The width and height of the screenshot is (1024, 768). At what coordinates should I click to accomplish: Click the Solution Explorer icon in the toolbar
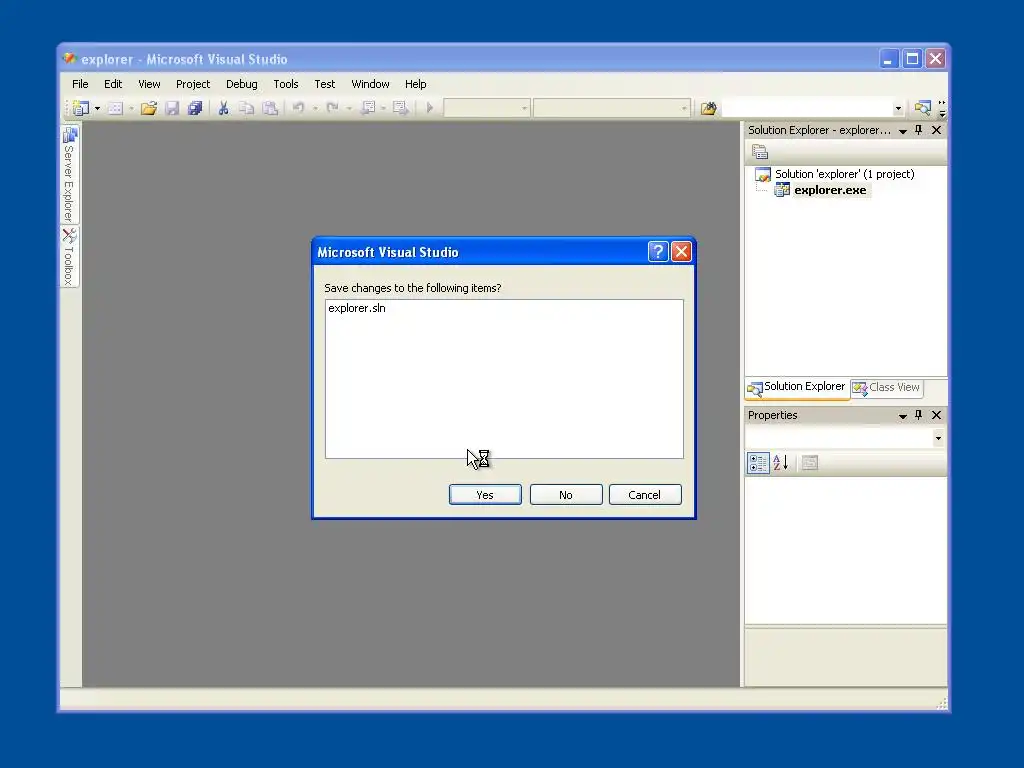coord(923,108)
